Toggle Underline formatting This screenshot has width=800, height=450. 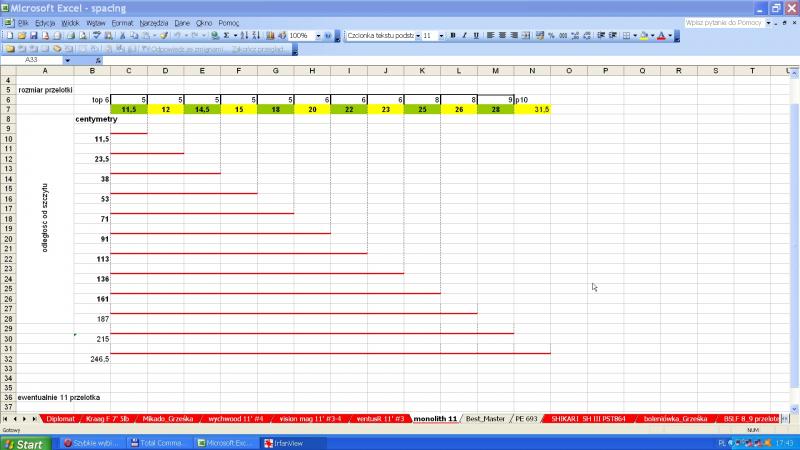(476, 35)
